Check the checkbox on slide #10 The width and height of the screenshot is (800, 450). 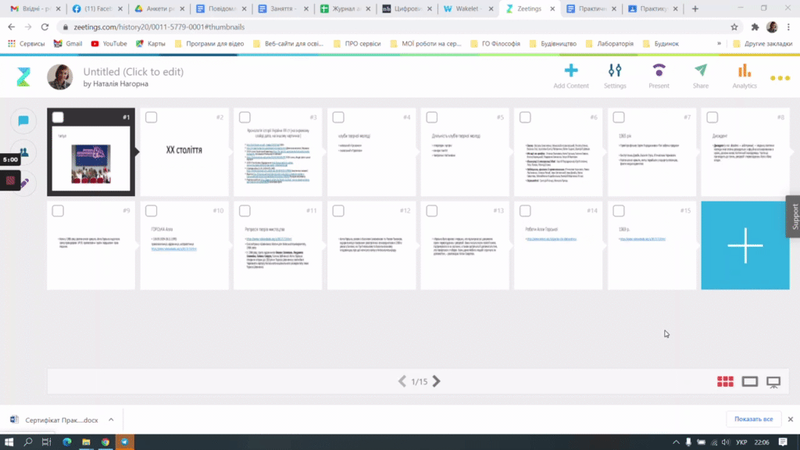point(151,211)
